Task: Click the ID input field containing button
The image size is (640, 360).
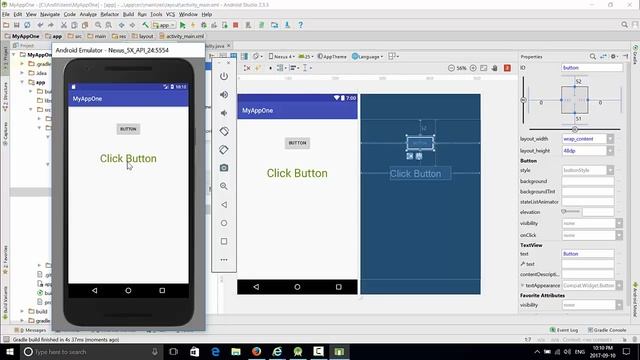Action: point(592,68)
